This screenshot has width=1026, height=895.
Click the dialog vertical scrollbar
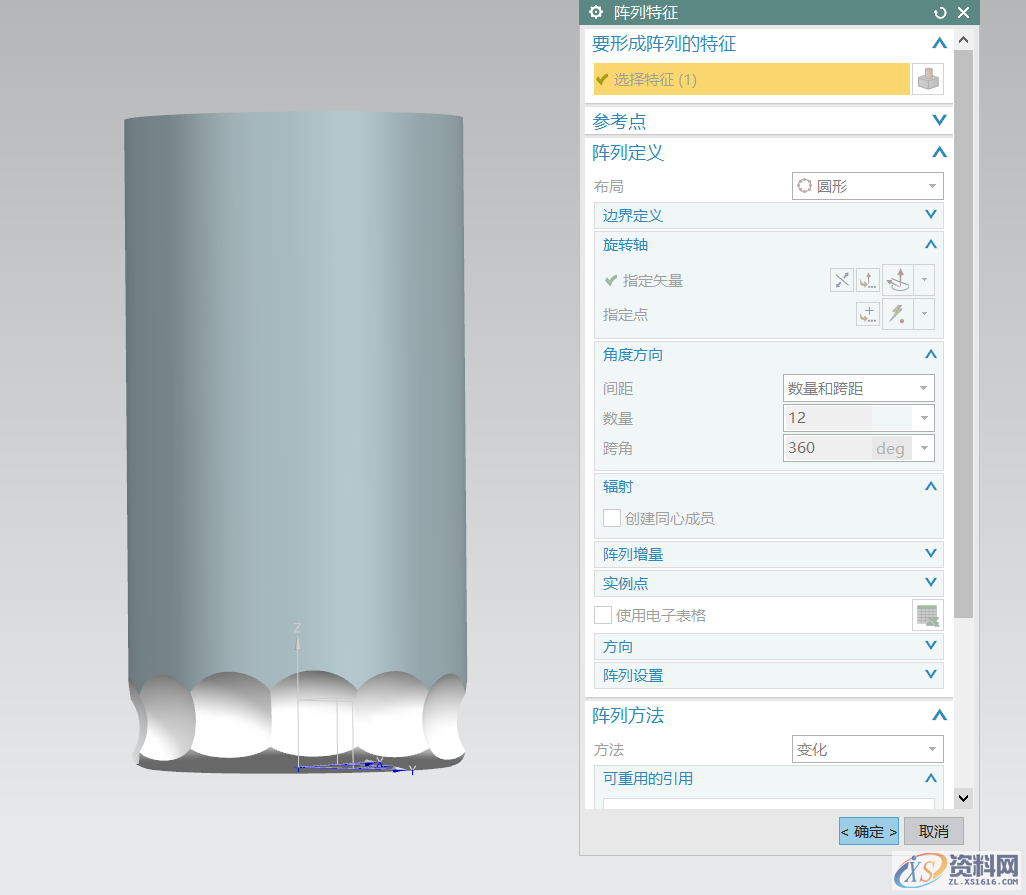(x=963, y=330)
